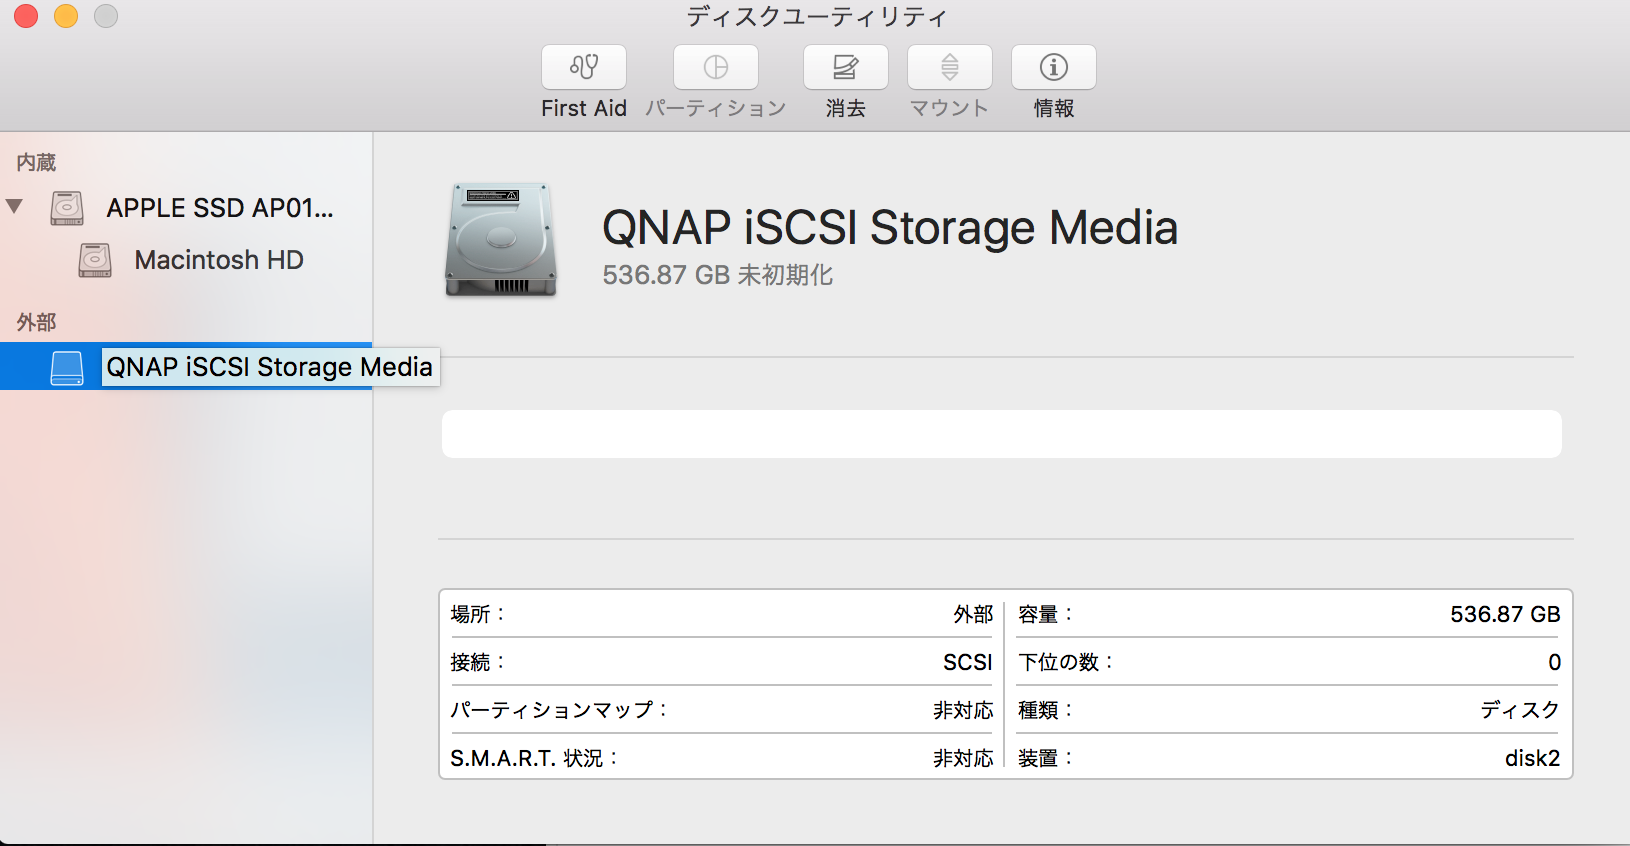Click the ディスクユーティリティ window title
Viewport: 1630px width, 846px height.
pos(816,16)
